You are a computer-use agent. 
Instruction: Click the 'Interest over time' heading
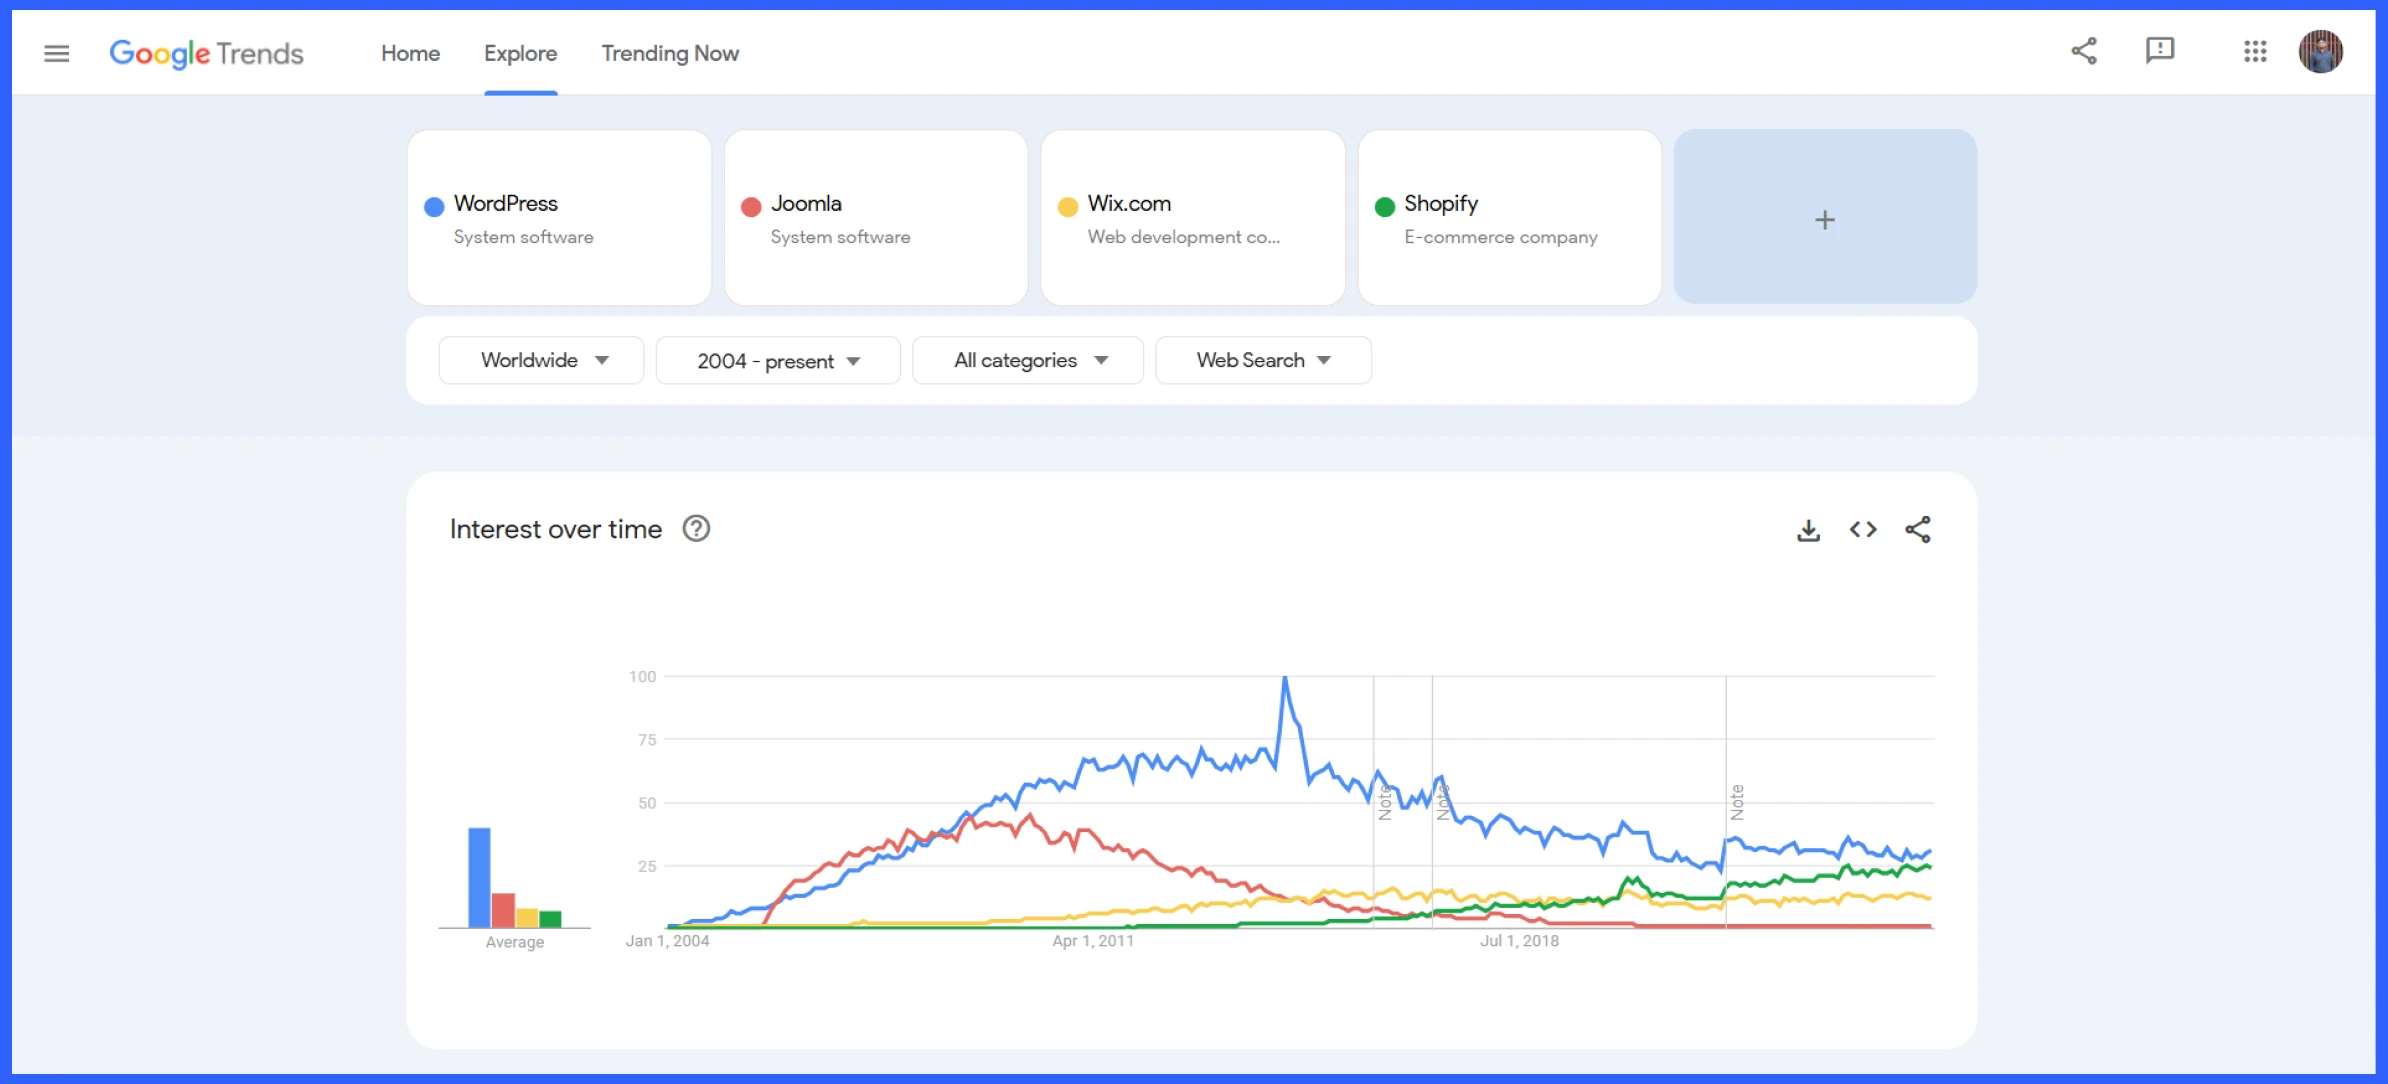(556, 529)
